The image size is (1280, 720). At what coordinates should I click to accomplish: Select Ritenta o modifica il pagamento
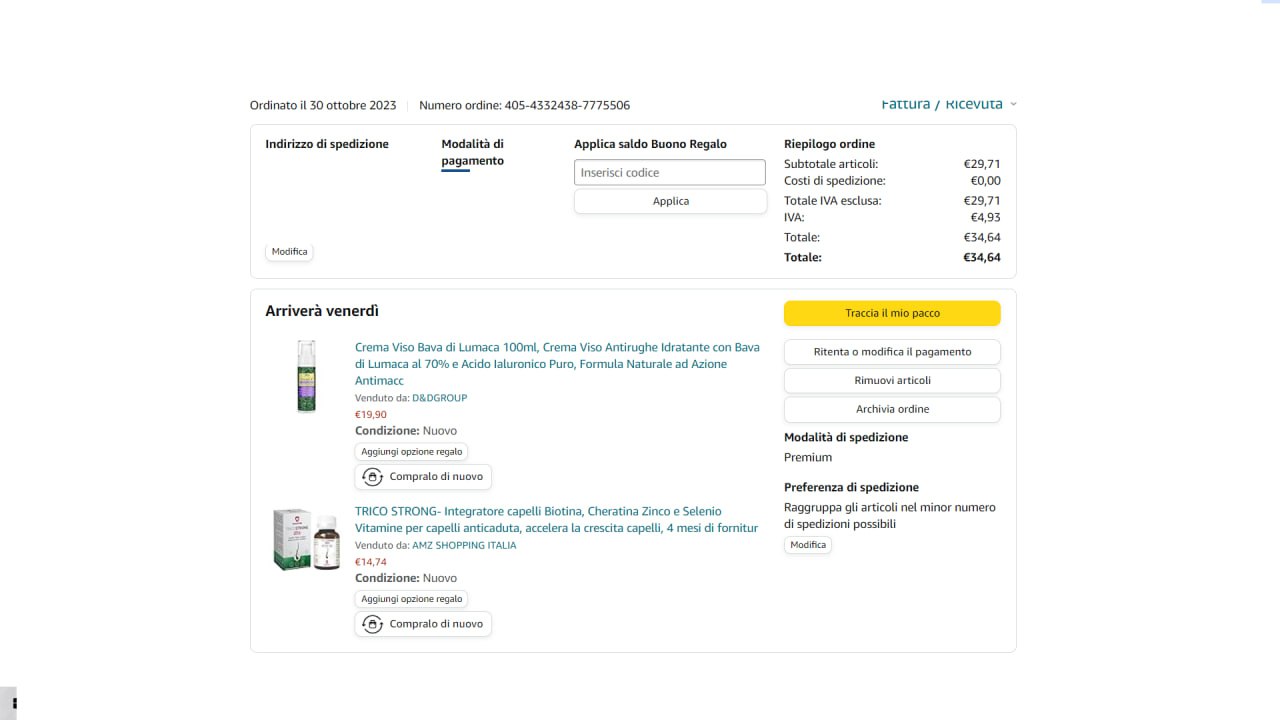tap(892, 352)
